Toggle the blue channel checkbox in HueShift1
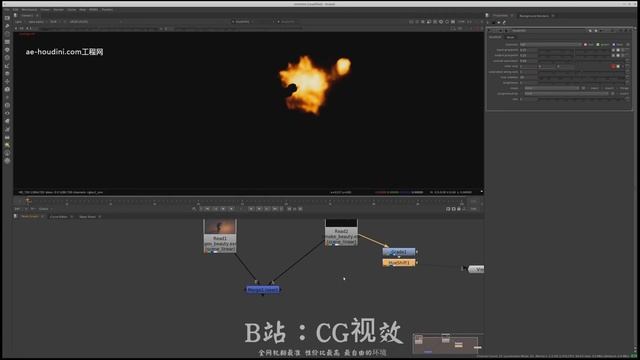 [x=613, y=44]
